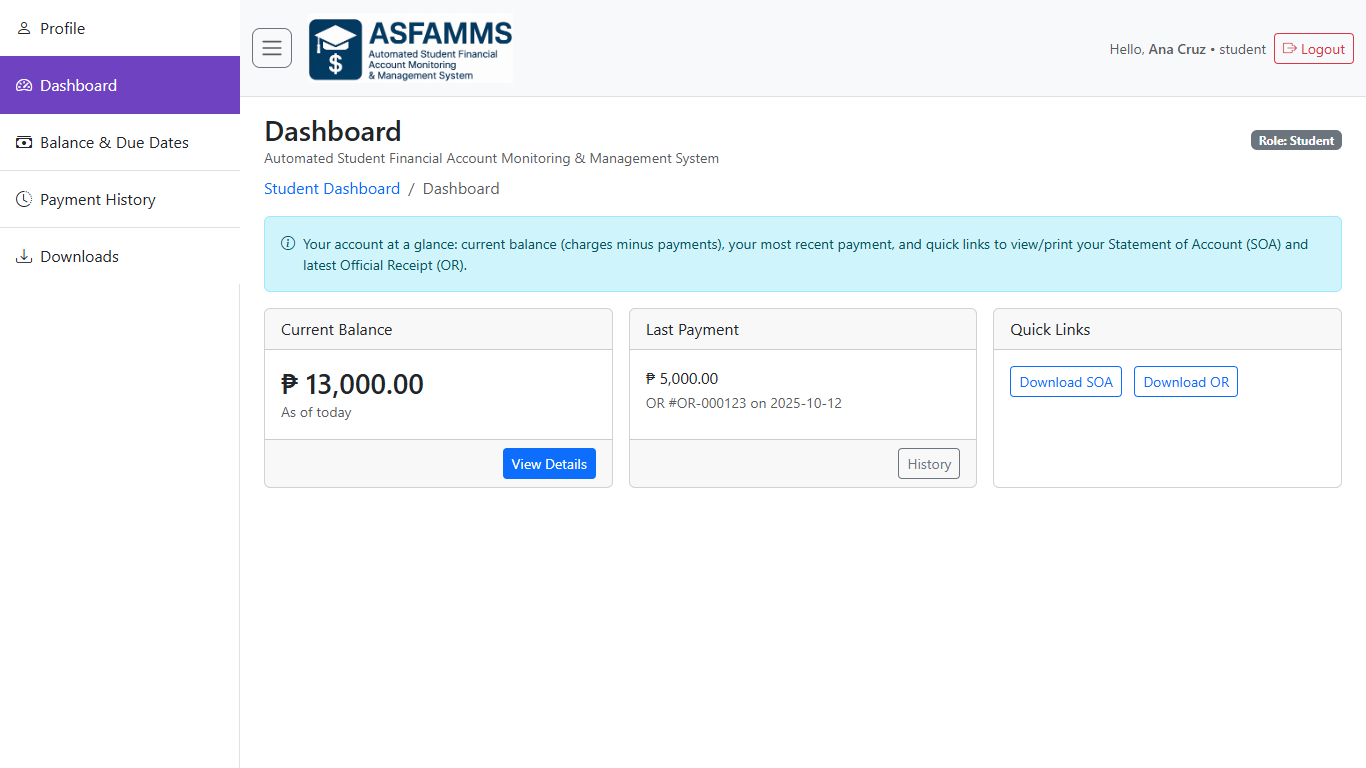
Task: Click the Role: Student badge
Action: click(x=1296, y=141)
